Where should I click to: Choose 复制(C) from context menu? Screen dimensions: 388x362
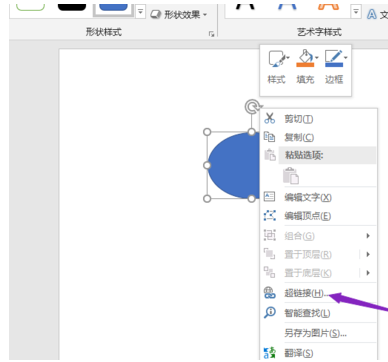tap(318, 137)
